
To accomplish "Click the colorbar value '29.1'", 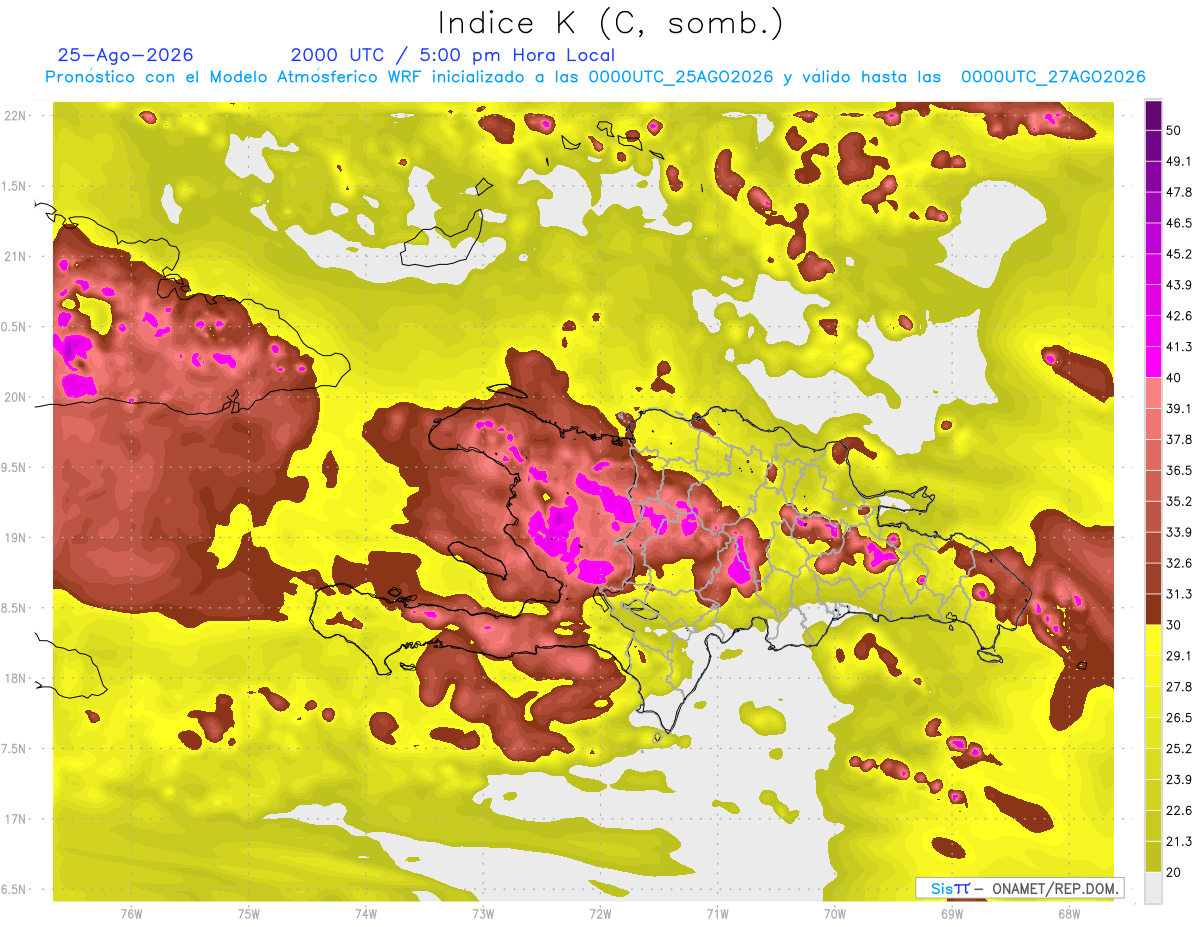I will 1180,656.
